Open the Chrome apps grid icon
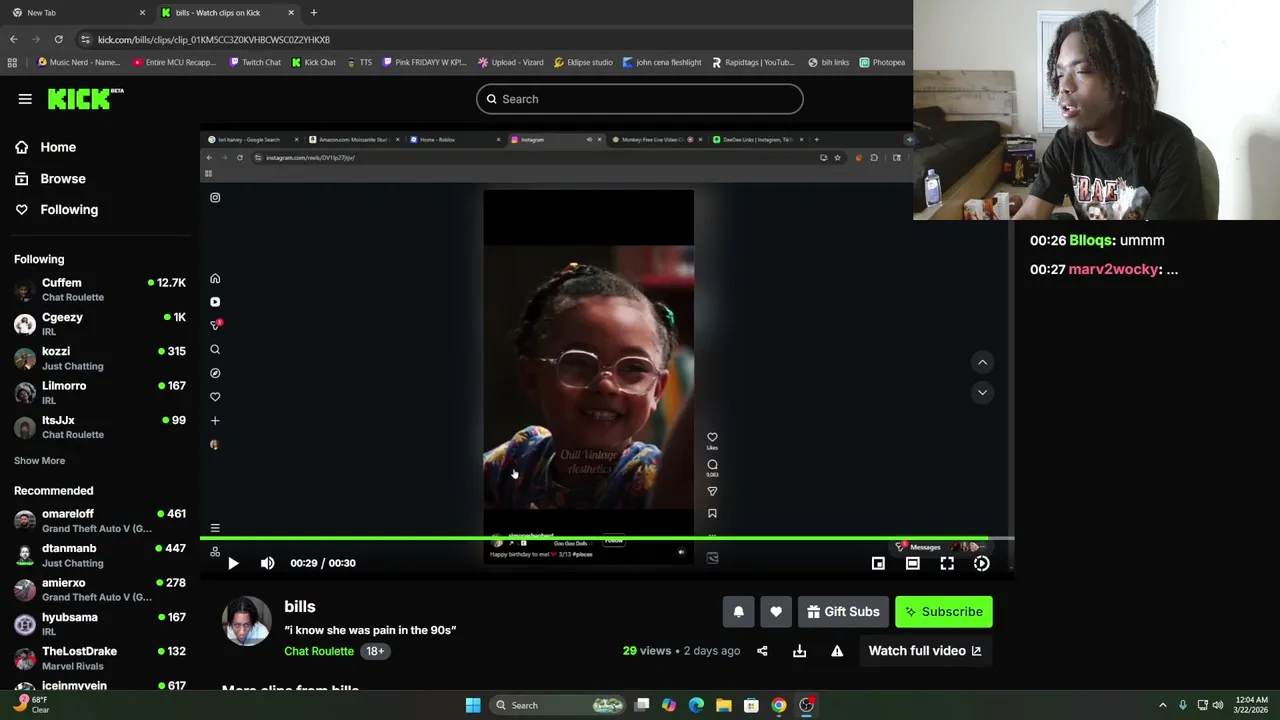Screen dimensions: 1280x720 click(12, 62)
